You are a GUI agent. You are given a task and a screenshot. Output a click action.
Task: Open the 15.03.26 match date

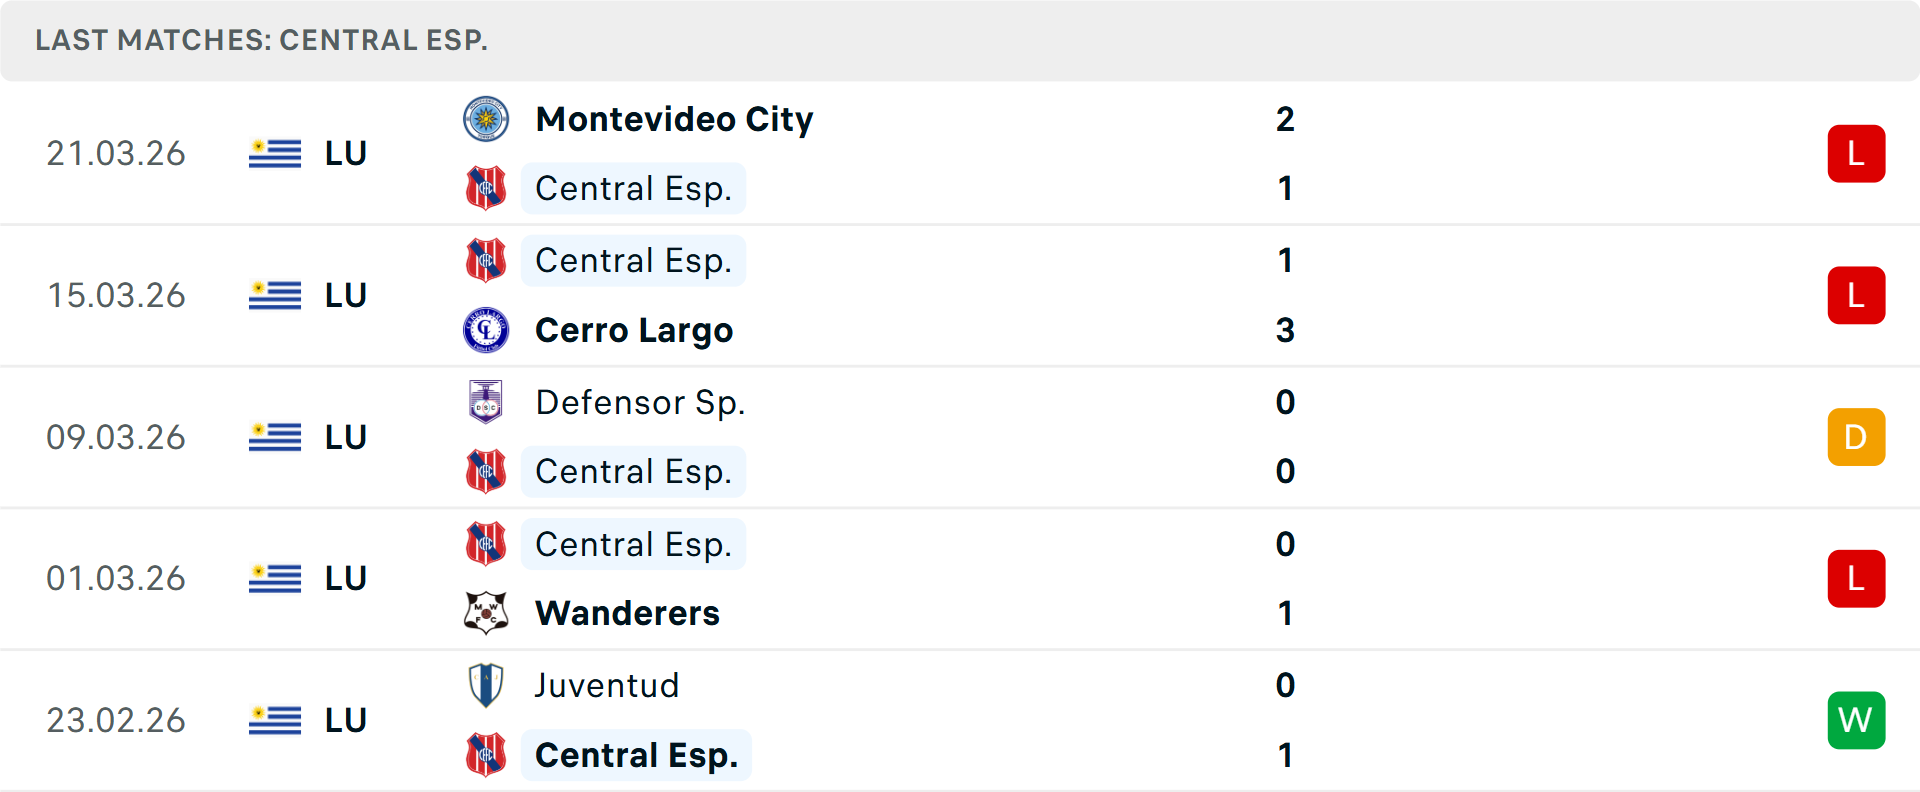coord(116,295)
